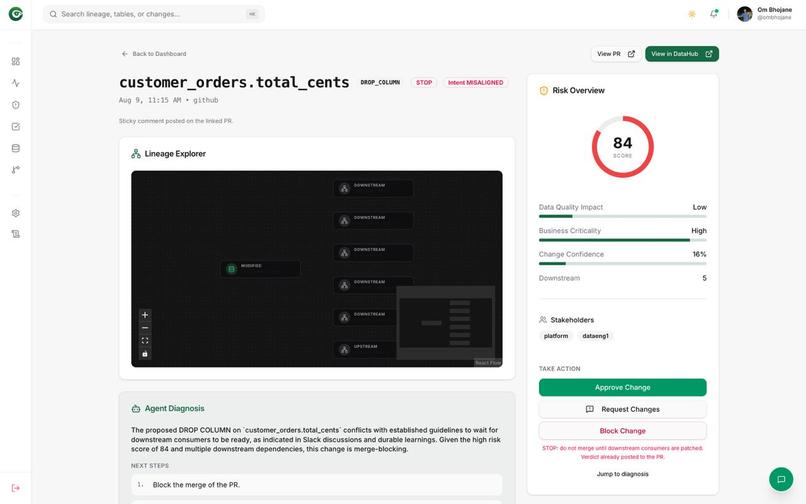
Task: Open the notifications bell
Action: 713,14
